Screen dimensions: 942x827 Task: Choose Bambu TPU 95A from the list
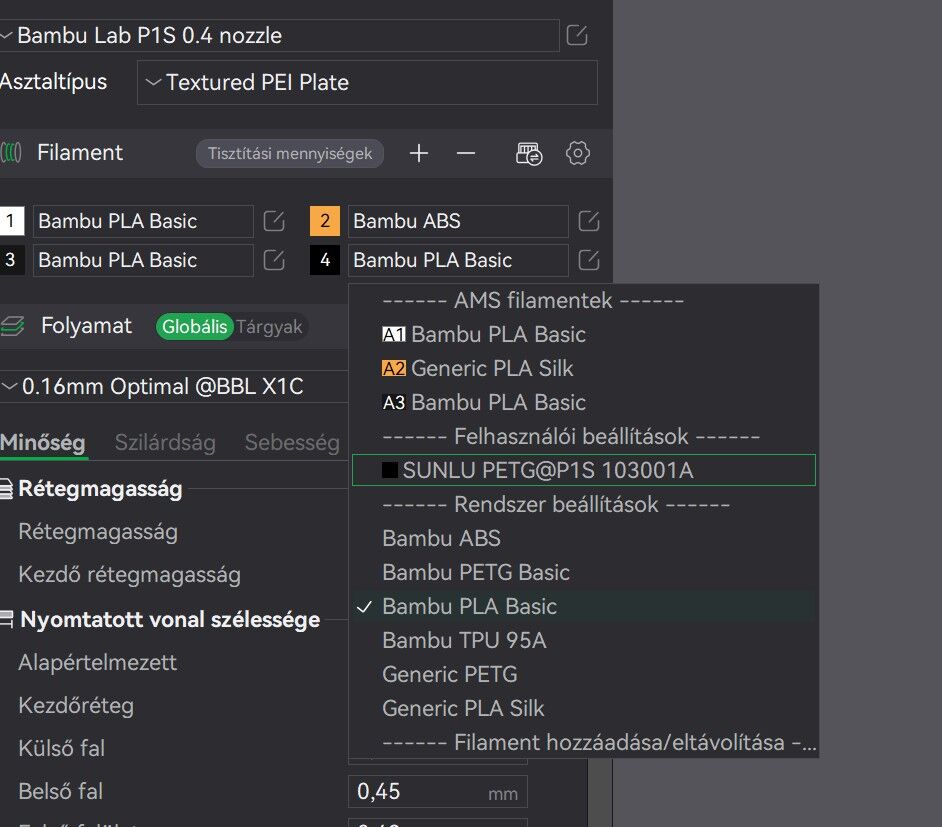[583, 641]
